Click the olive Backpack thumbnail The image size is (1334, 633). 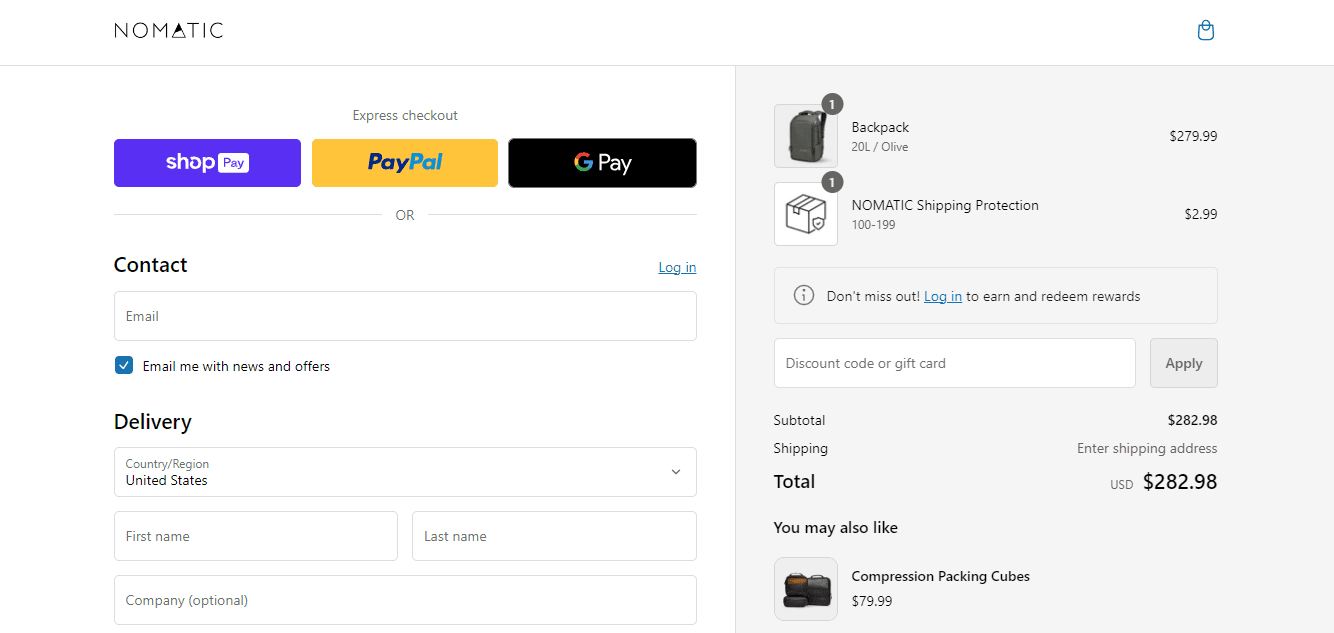pos(806,136)
